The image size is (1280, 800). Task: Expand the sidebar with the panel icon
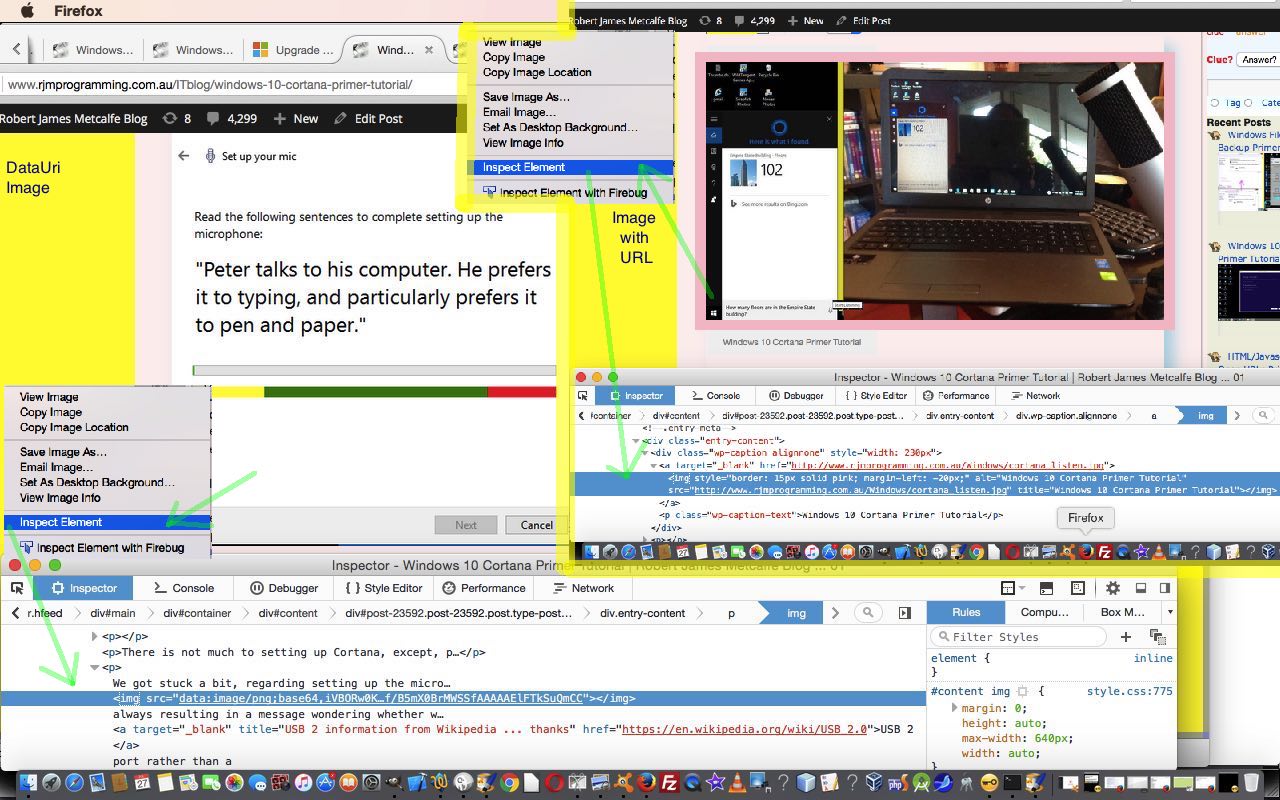[904, 613]
